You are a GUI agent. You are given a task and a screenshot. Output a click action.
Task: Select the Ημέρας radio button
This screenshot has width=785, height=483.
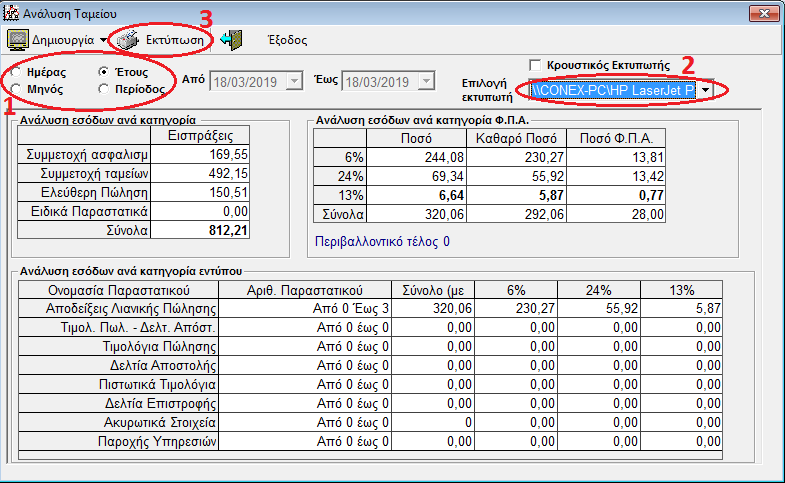point(16,72)
